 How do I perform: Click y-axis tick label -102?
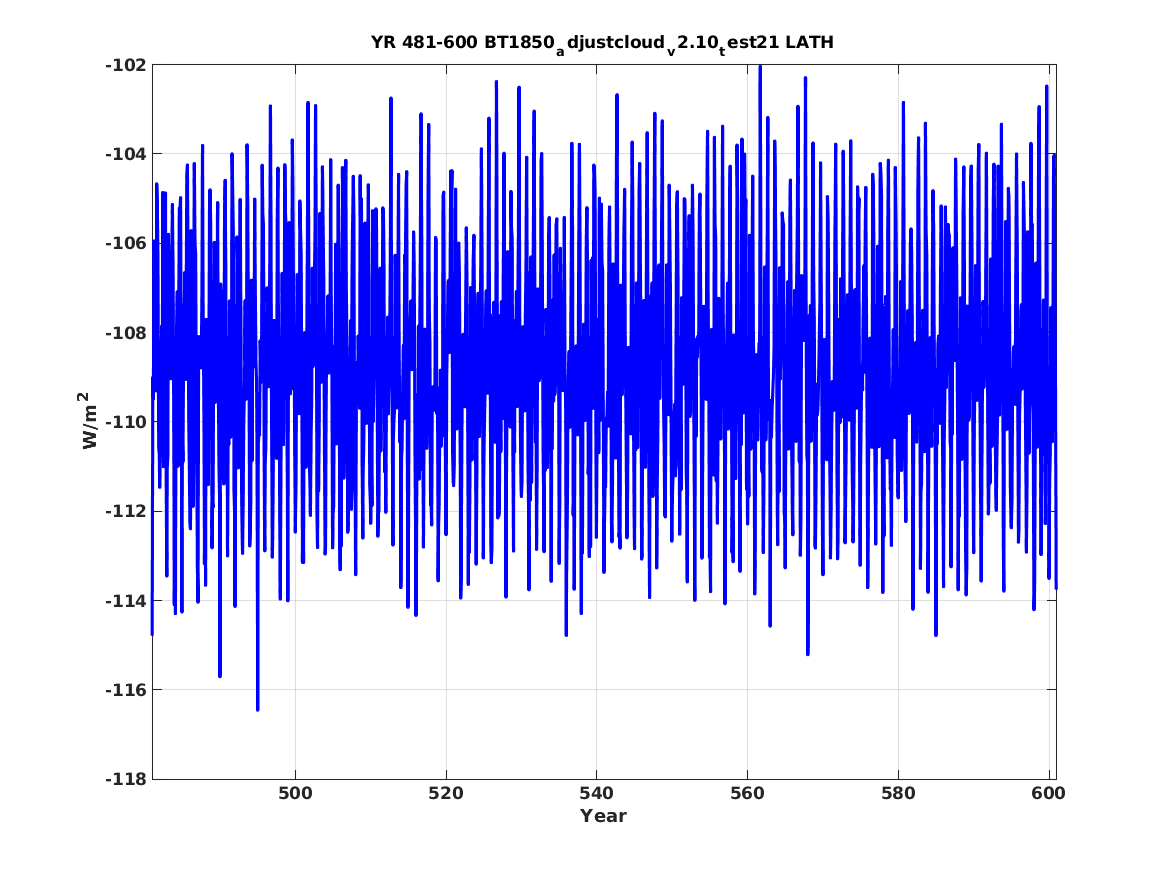click(126, 65)
